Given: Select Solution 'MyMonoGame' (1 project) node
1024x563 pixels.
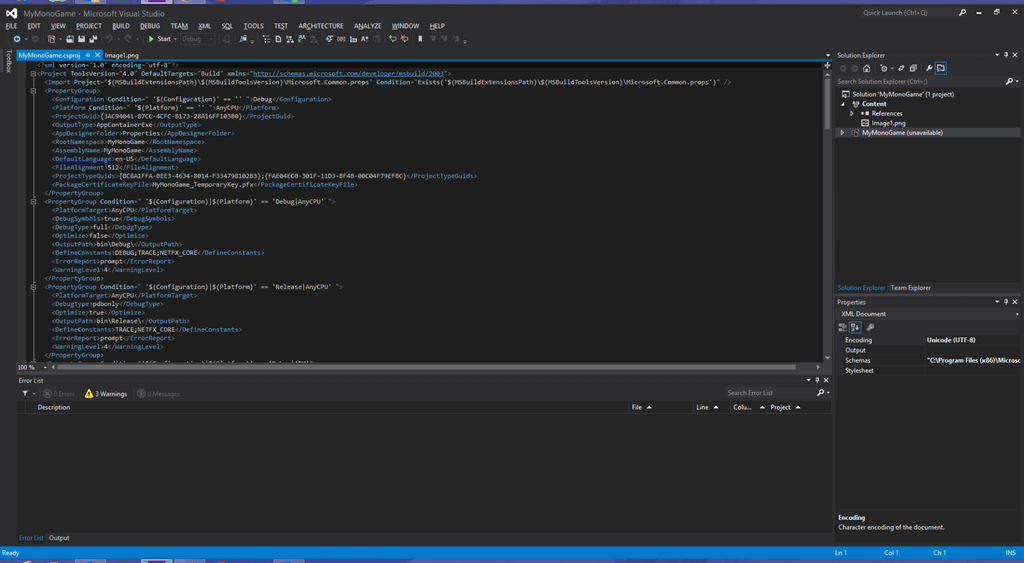Looking at the screenshot, I should tap(903, 94).
